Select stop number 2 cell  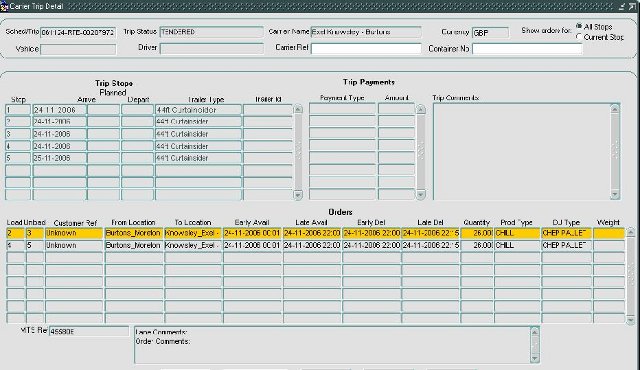(18, 122)
